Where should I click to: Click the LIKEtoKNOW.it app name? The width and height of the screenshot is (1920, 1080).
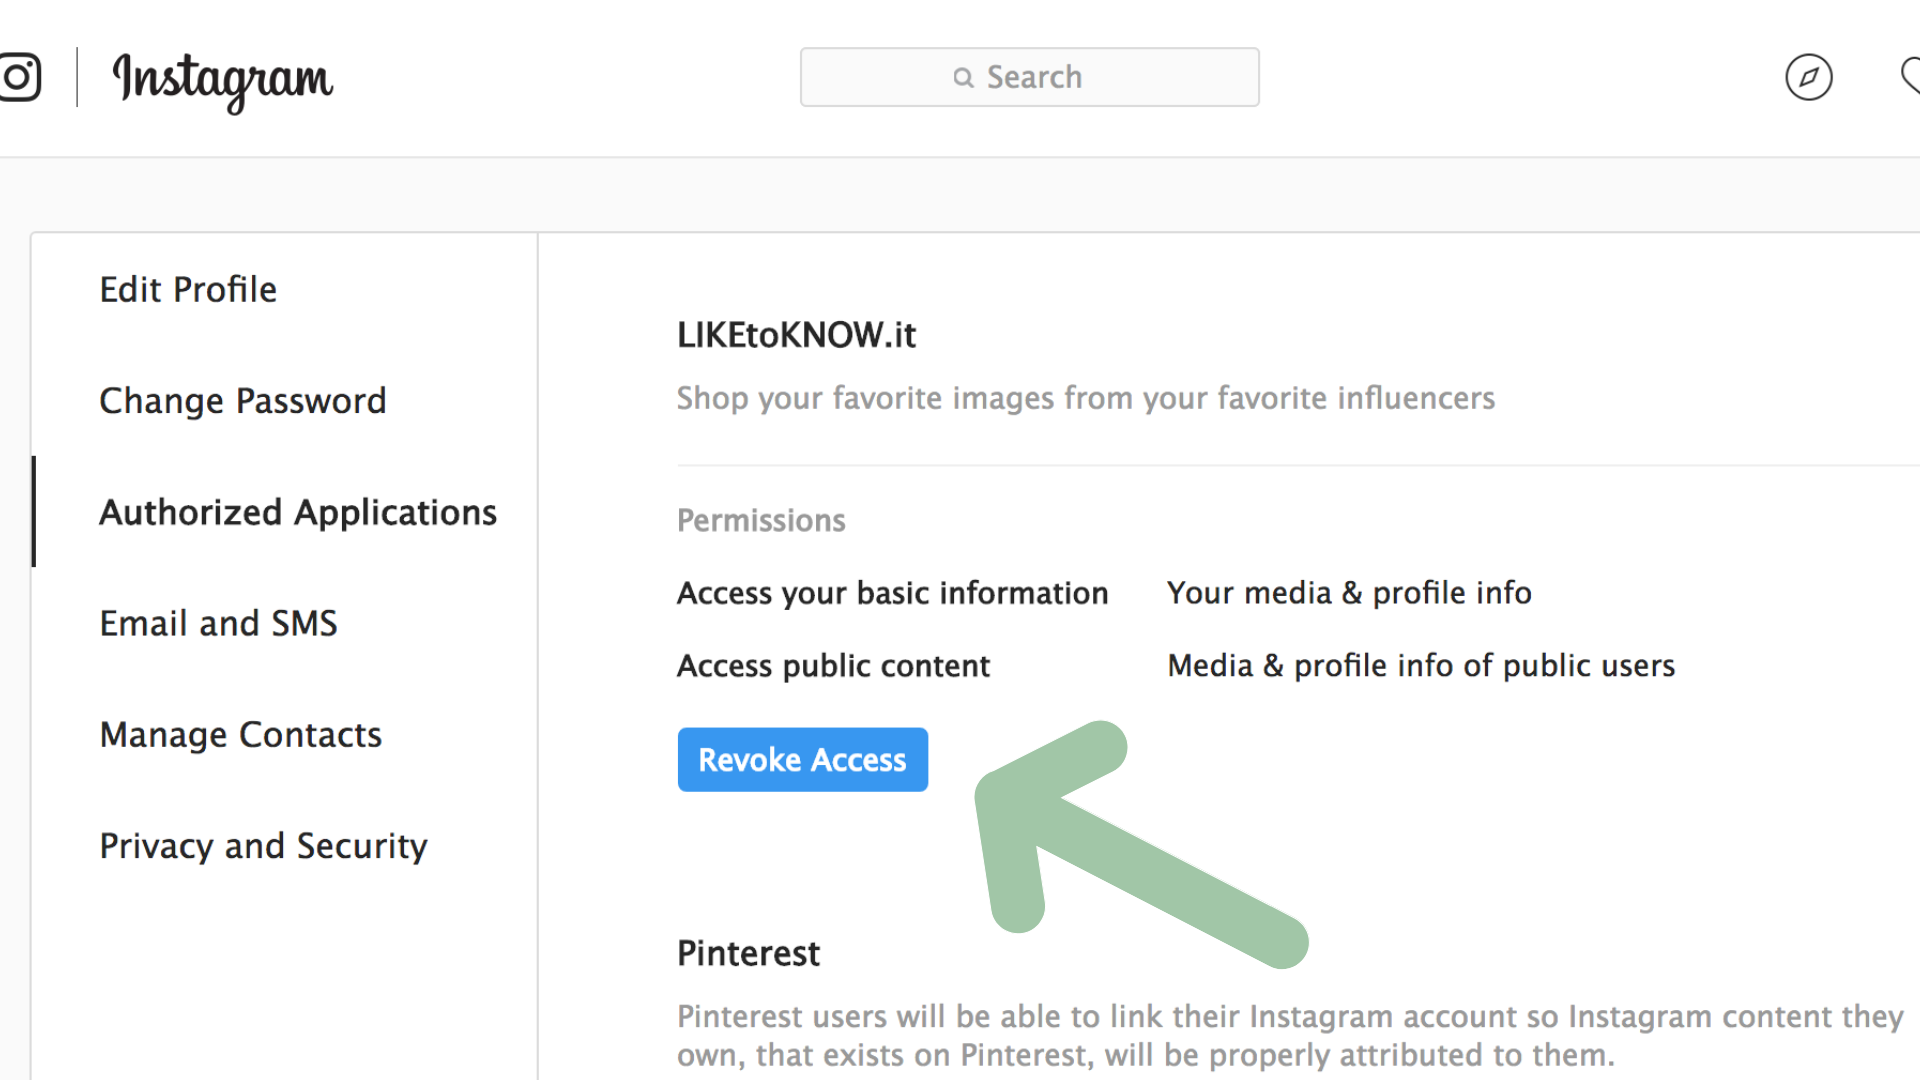click(796, 335)
